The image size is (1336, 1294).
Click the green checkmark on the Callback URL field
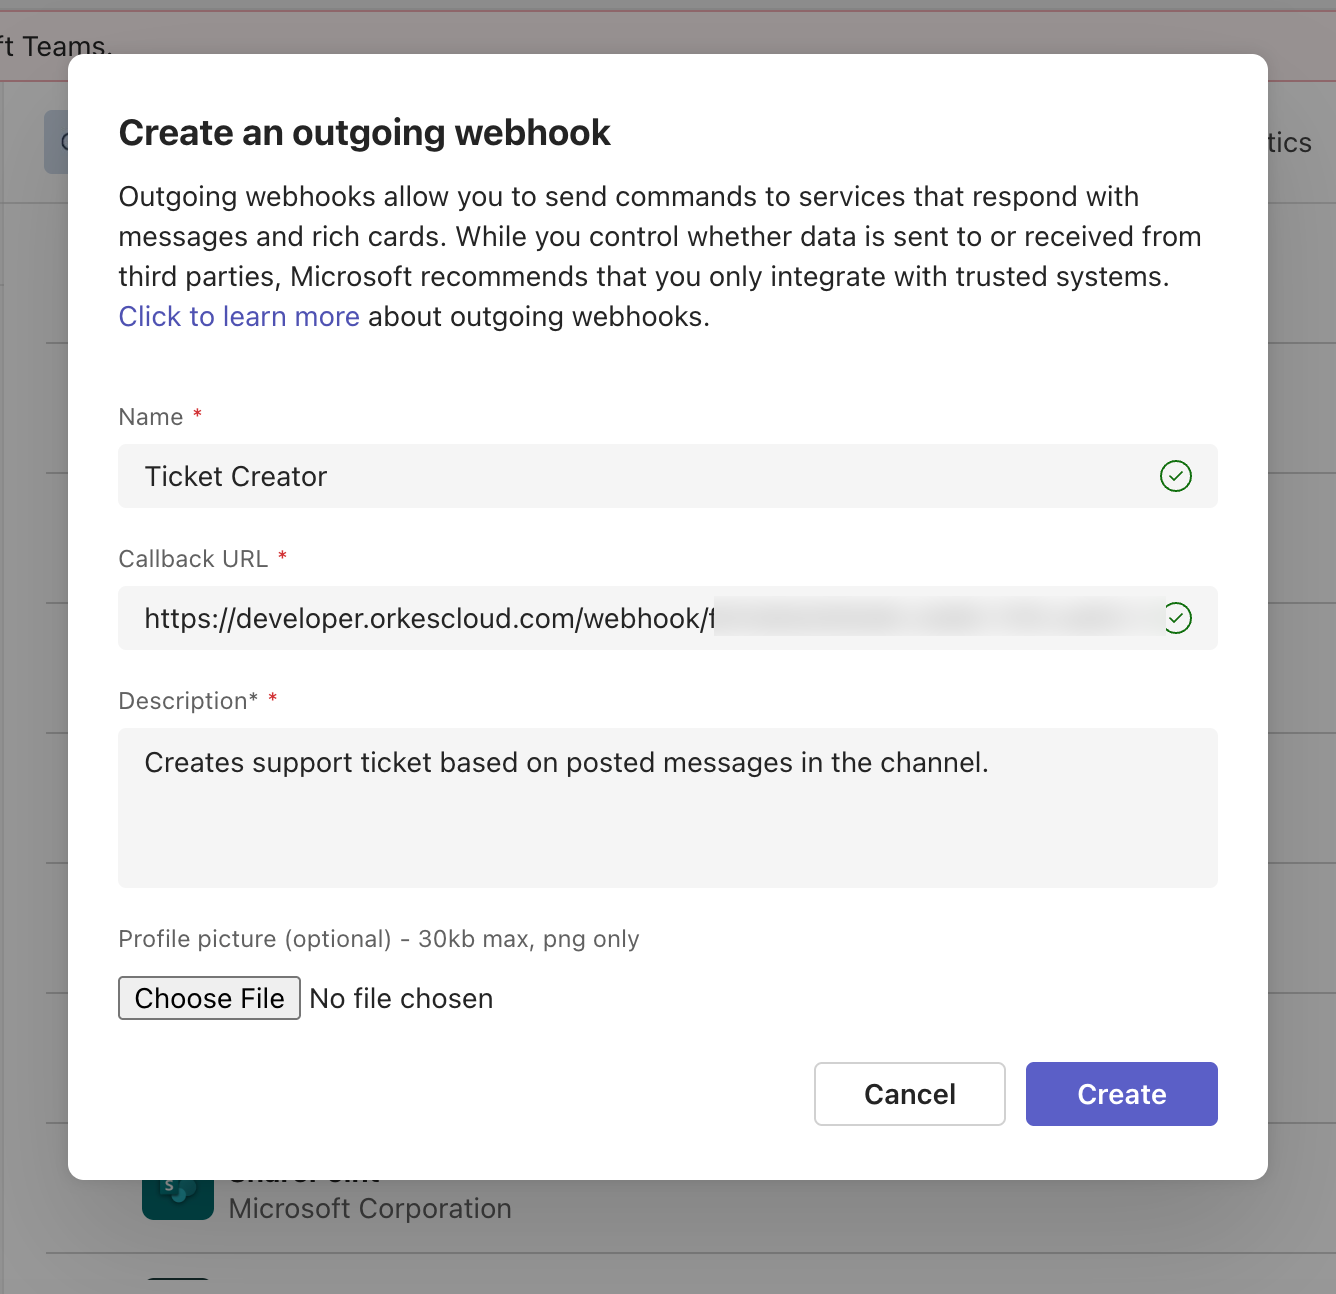click(1177, 618)
